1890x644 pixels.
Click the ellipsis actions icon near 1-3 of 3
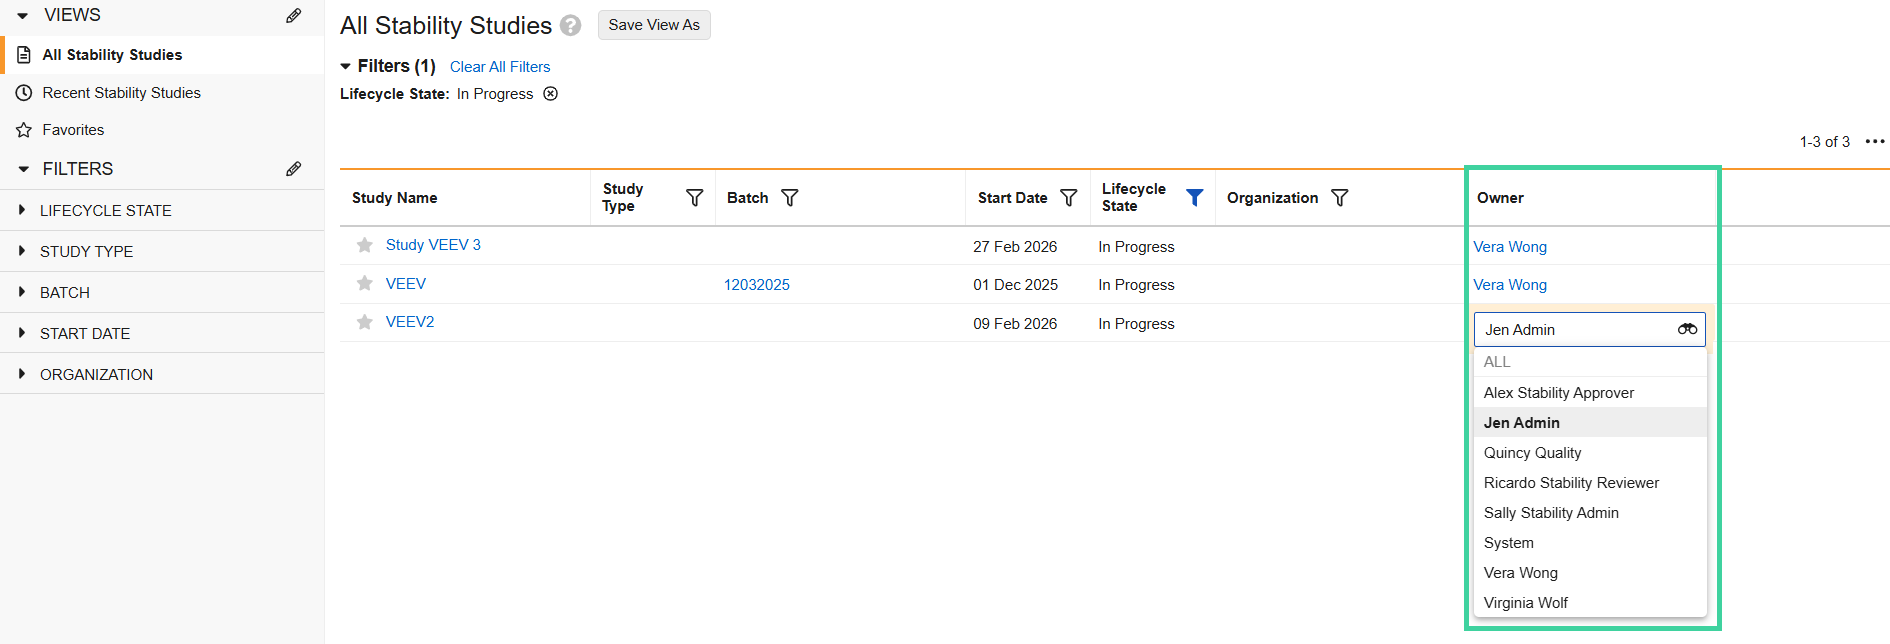[x=1876, y=141]
